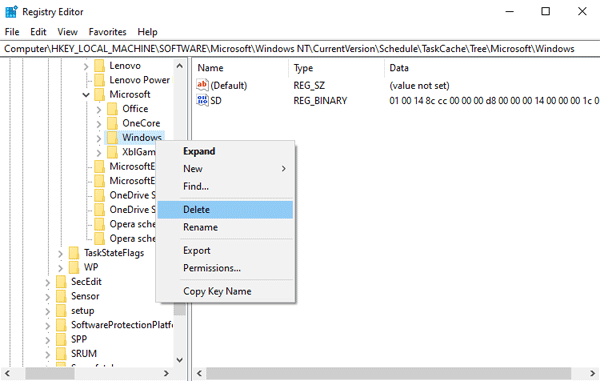Expand the TaskStateFlags key
The image size is (600, 381).
click(x=60, y=254)
